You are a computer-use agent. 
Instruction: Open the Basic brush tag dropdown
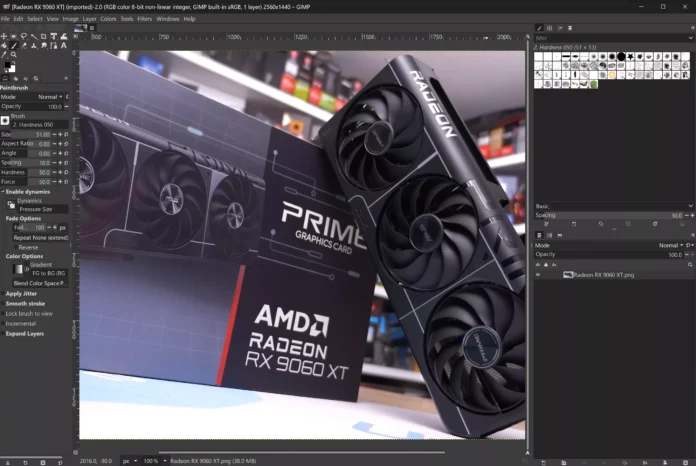click(610, 206)
